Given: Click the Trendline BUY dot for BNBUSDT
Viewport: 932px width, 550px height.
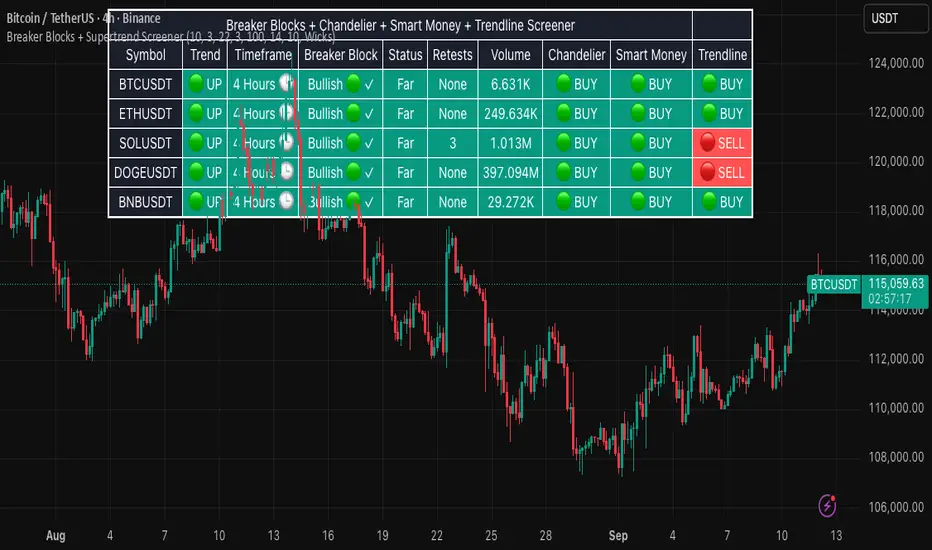Looking at the screenshot, I should pos(709,201).
